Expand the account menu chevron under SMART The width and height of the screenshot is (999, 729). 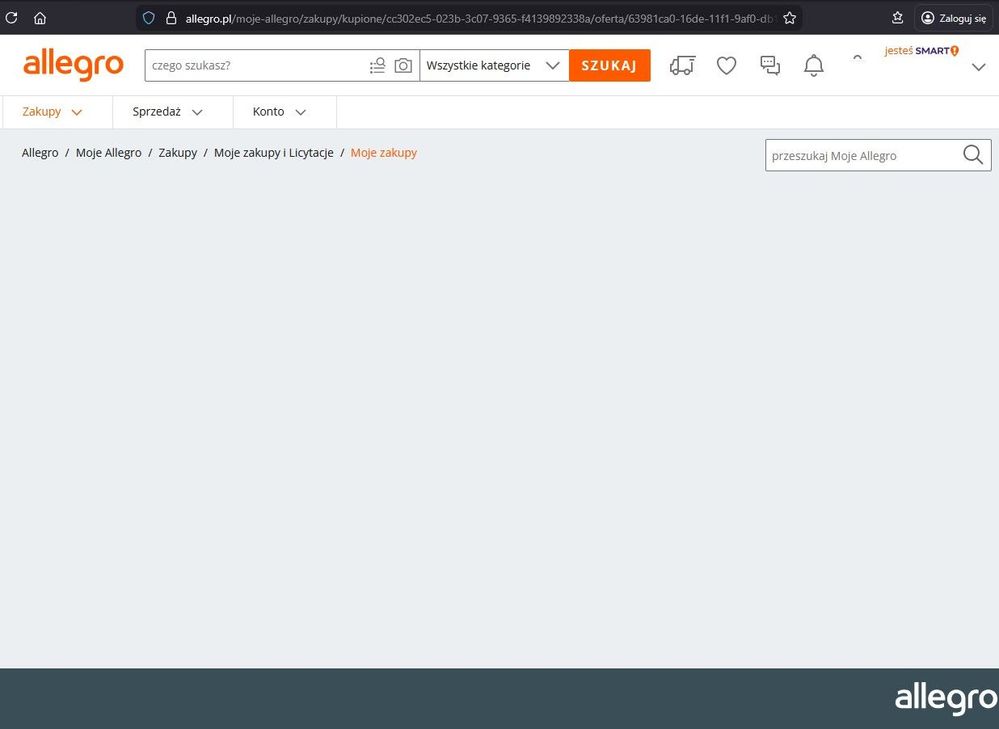[979, 67]
